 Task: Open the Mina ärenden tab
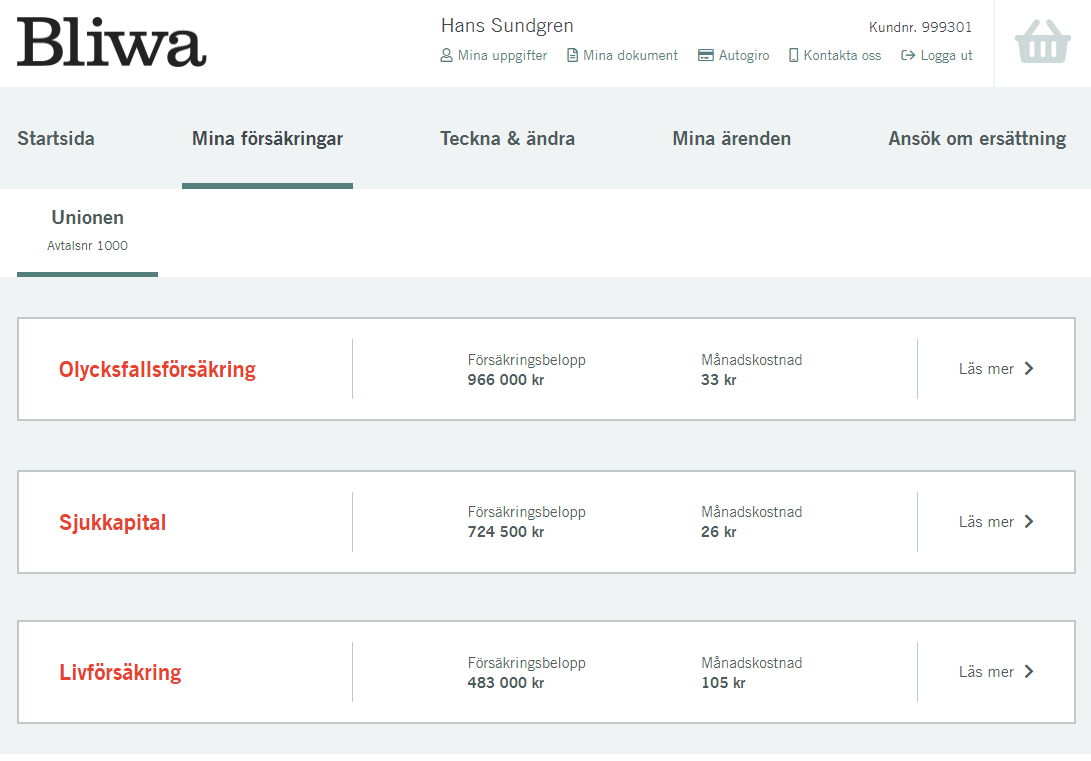pos(731,138)
